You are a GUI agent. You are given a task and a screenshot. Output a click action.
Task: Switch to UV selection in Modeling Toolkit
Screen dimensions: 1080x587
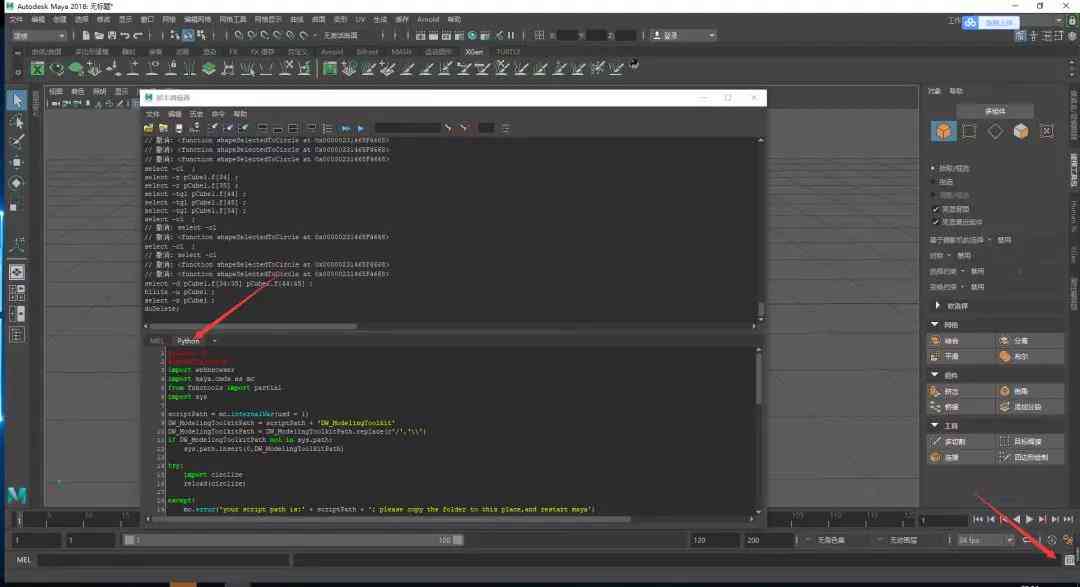coord(1046,131)
